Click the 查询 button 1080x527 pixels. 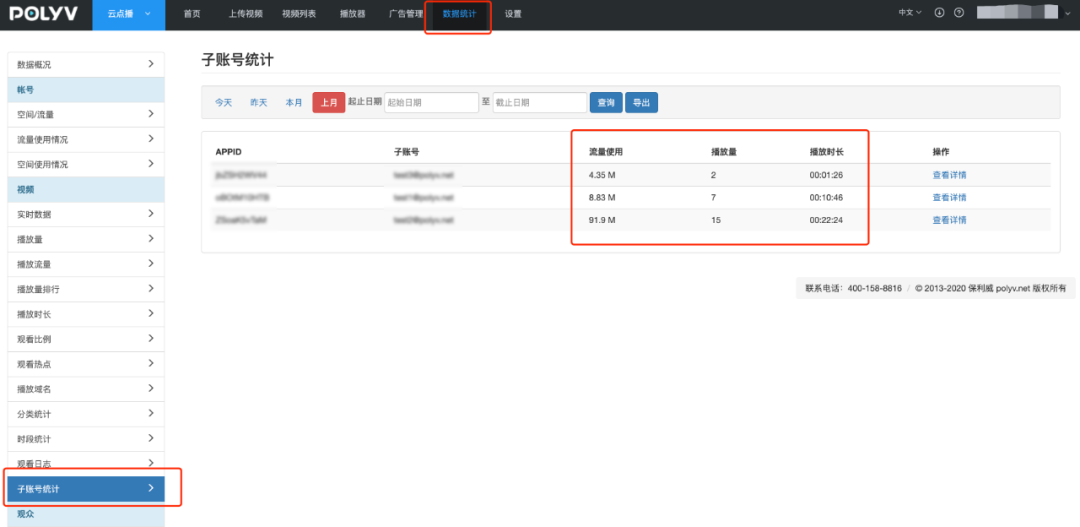point(606,102)
